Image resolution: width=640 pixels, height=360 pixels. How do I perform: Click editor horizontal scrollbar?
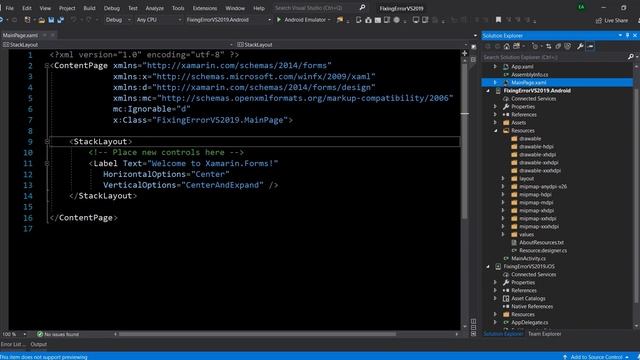click(x=257, y=334)
